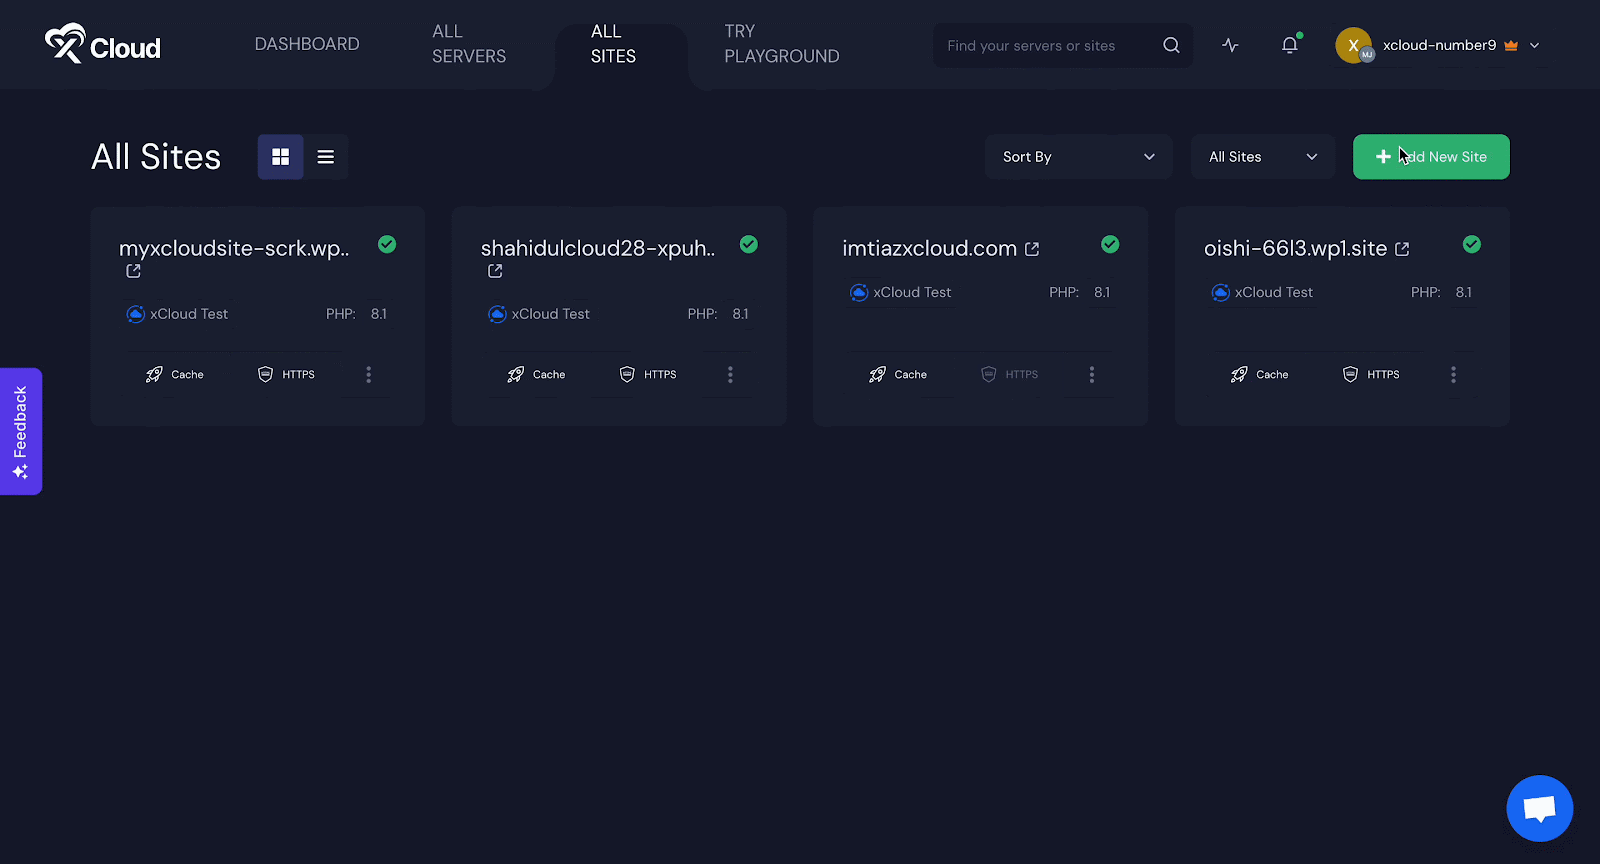
Task: Open three-dot menu for myxcloudsite card
Action: tap(368, 374)
